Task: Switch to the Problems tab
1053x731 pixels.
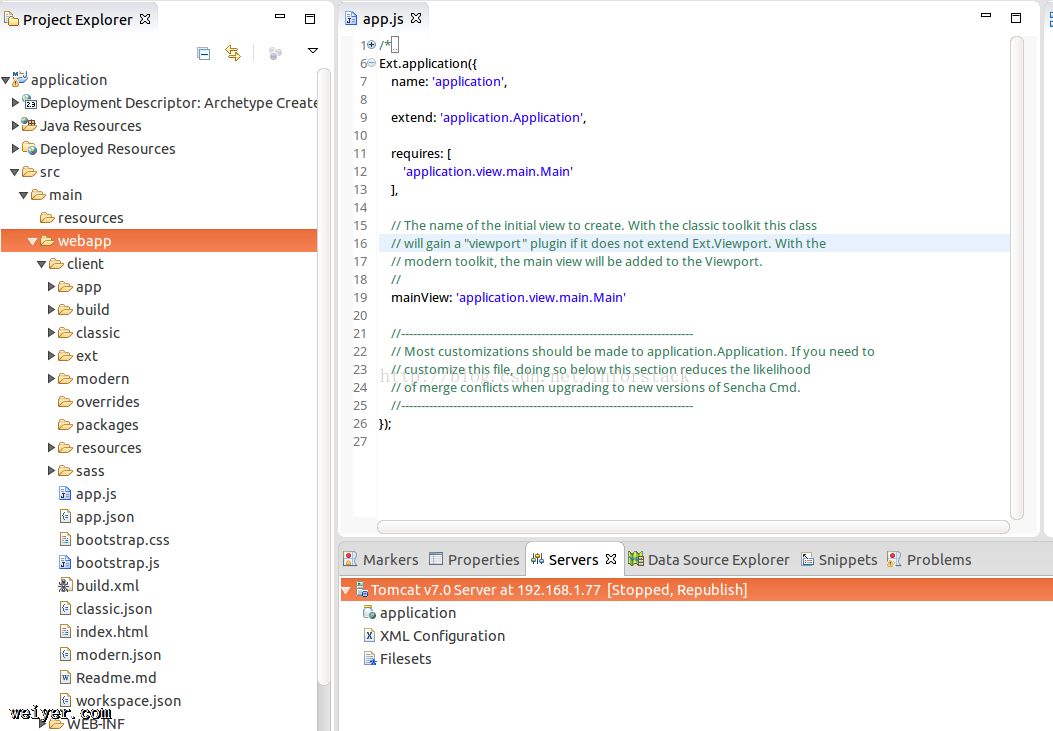Action: click(x=929, y=559)
